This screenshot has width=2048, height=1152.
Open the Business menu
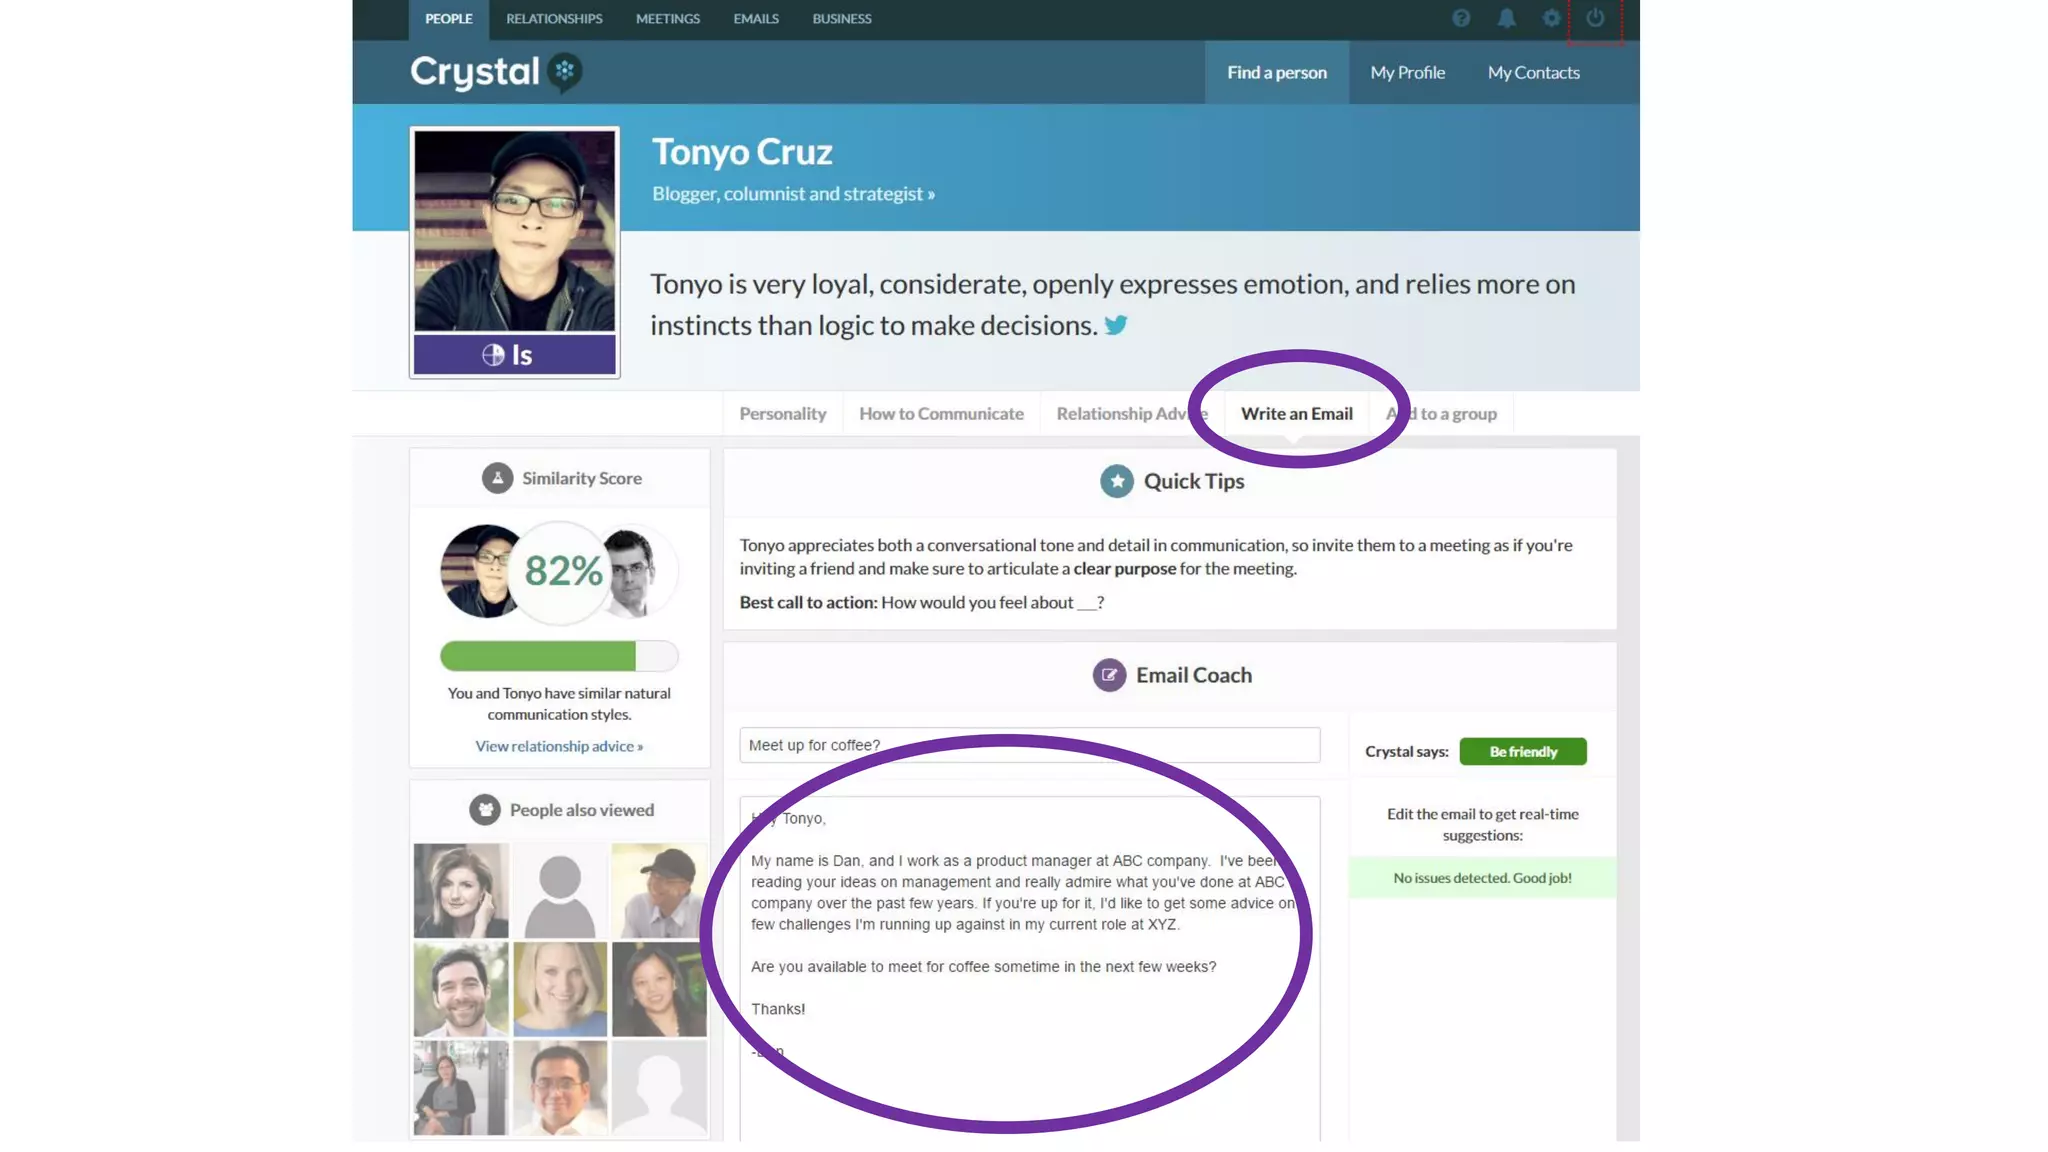click(x=842, y=19)
